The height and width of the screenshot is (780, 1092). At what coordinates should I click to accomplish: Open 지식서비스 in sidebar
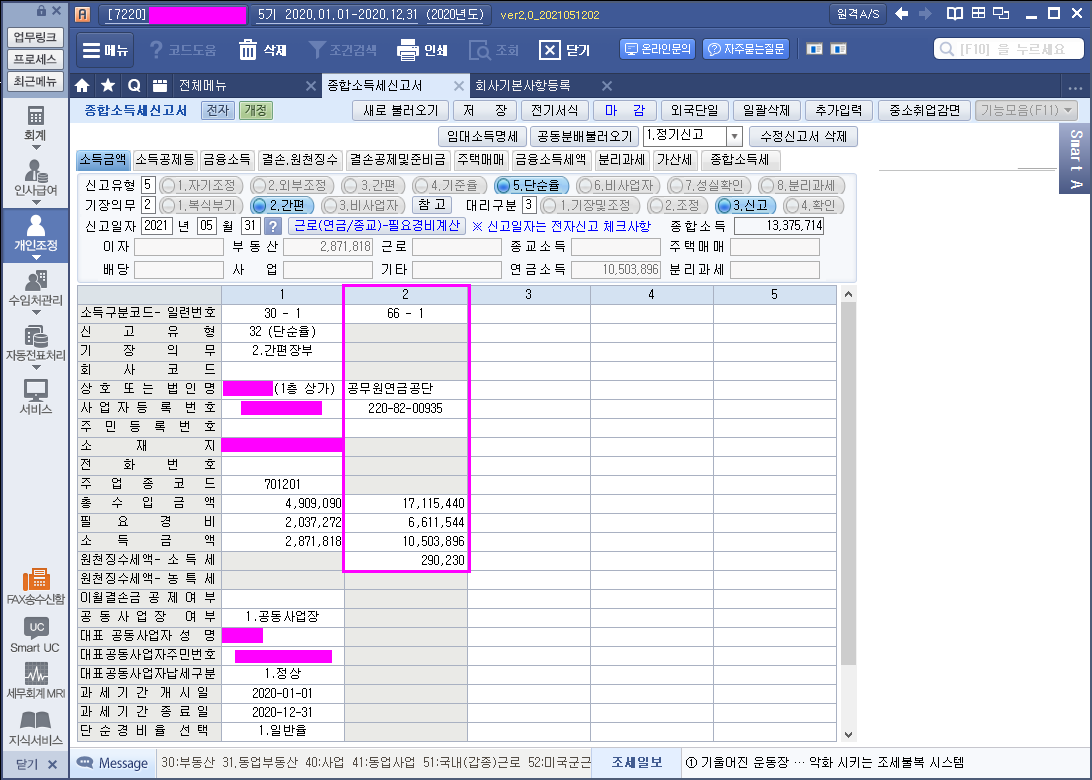[x=36, y=728]
